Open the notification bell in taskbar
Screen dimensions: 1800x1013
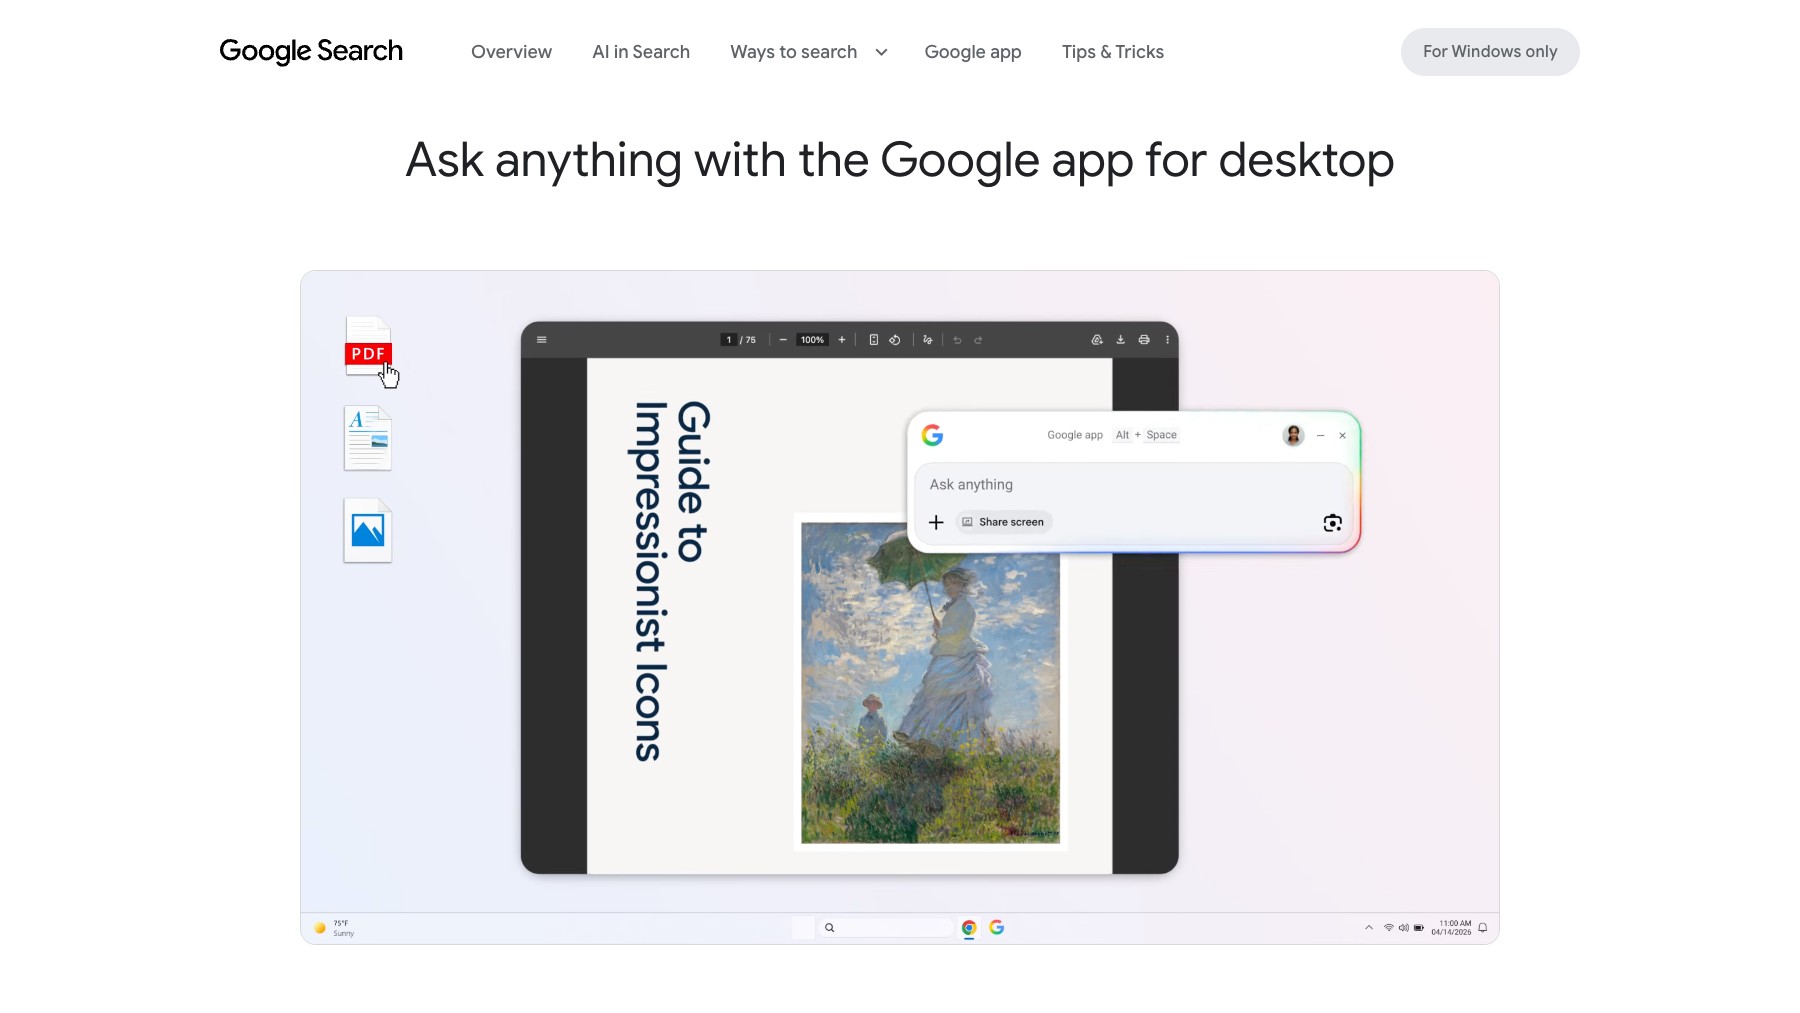click(x=1483, y=928)
